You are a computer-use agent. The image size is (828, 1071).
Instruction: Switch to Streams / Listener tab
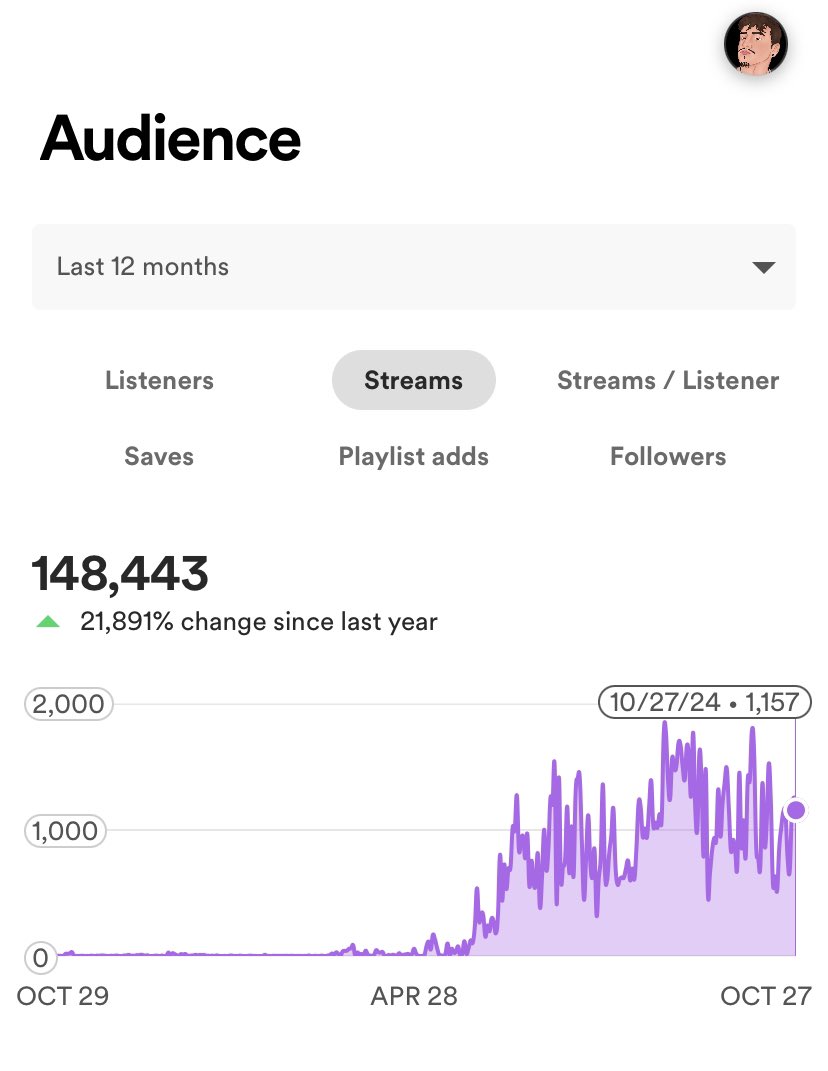[668, 380]
